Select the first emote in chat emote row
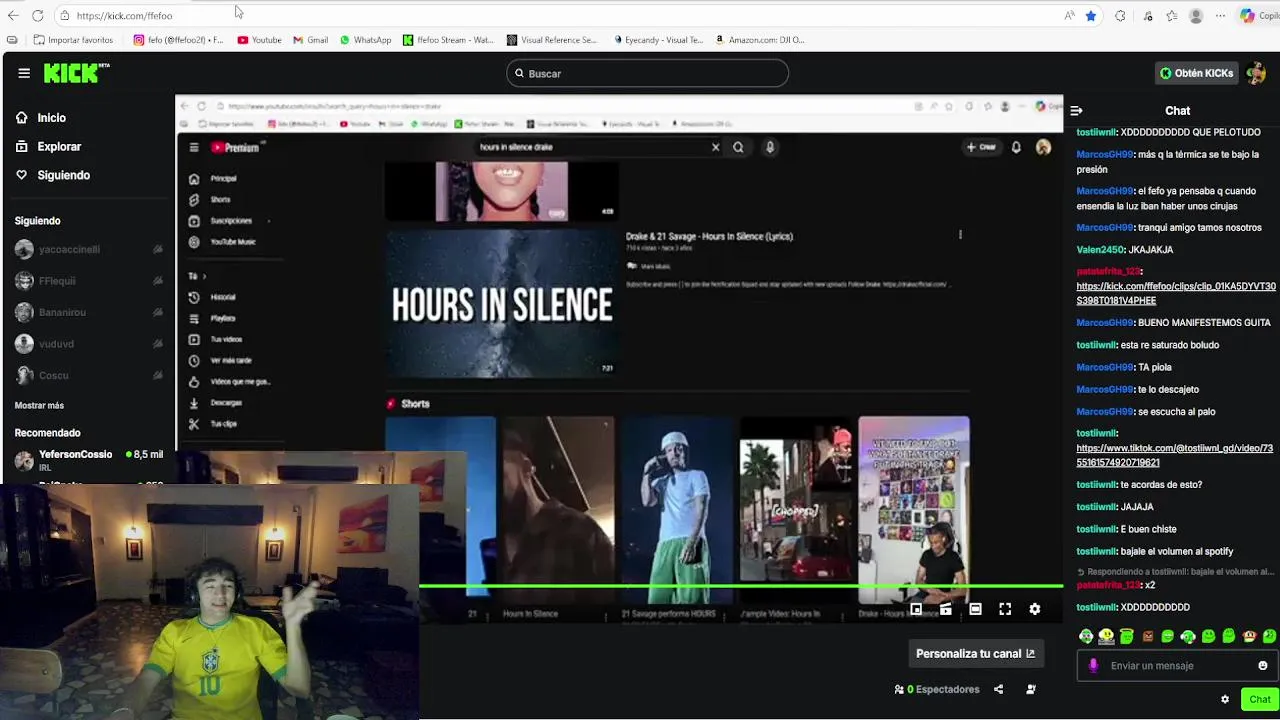This screenshot has width=1280, height=720. (1086, 636)
